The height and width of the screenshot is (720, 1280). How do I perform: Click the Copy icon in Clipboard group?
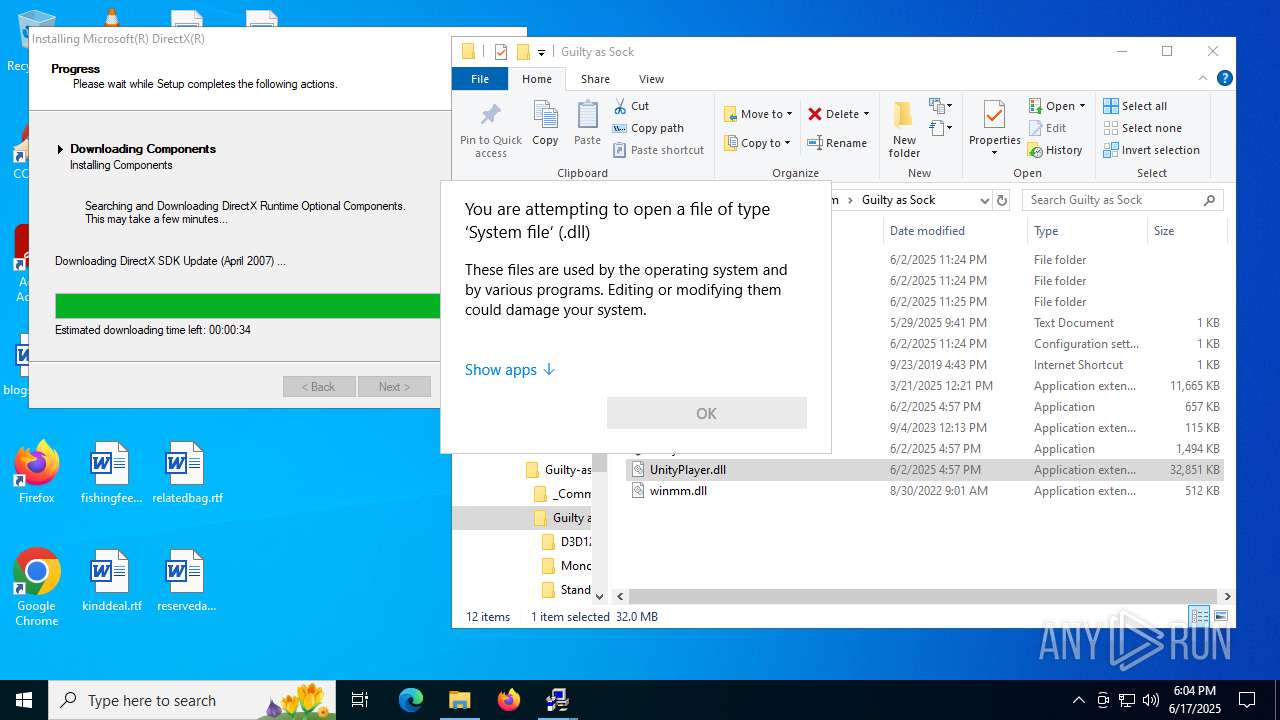point(545,115)
